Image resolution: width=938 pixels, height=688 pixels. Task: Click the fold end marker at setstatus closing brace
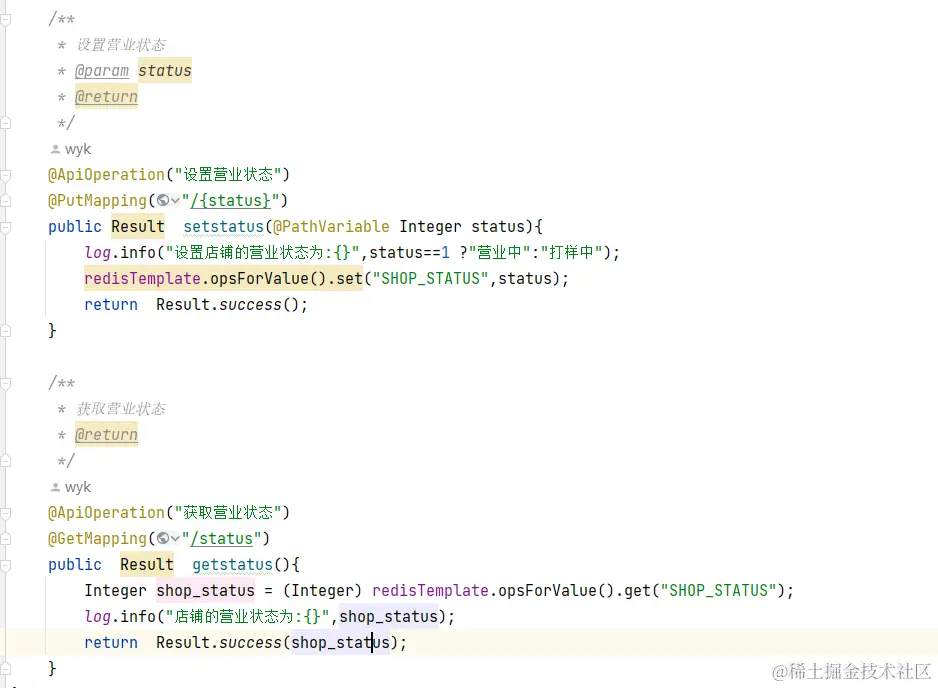point(5,330)
